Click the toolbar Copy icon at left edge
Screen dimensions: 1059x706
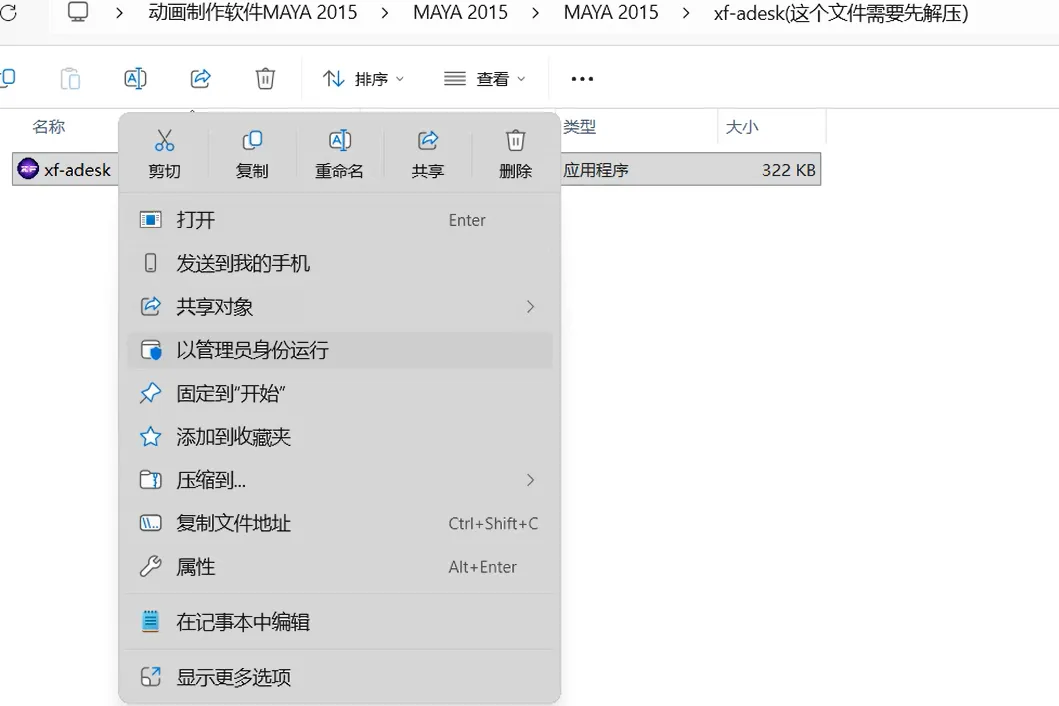pyautogui.click(x=7, y=78)
